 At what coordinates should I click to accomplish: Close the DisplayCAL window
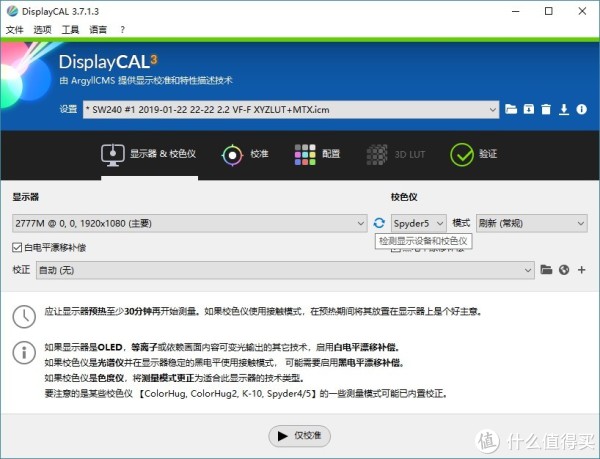[x=582, y=11]
